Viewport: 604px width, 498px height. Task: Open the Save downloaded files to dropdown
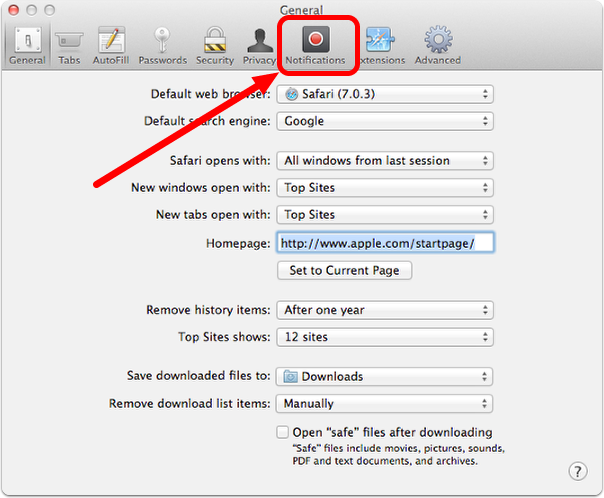click(384, 376)
